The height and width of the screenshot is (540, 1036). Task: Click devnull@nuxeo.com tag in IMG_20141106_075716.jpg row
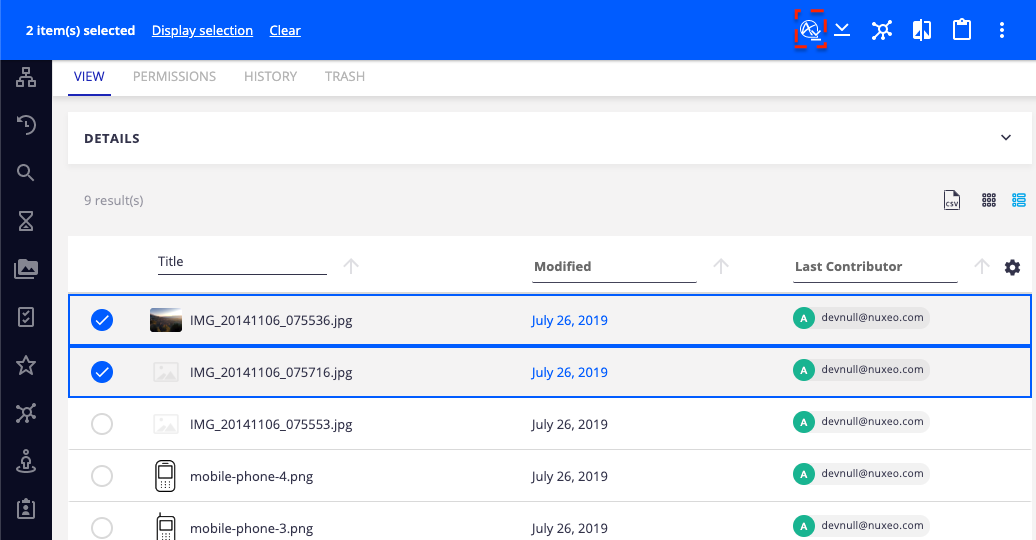coord(861,370)
